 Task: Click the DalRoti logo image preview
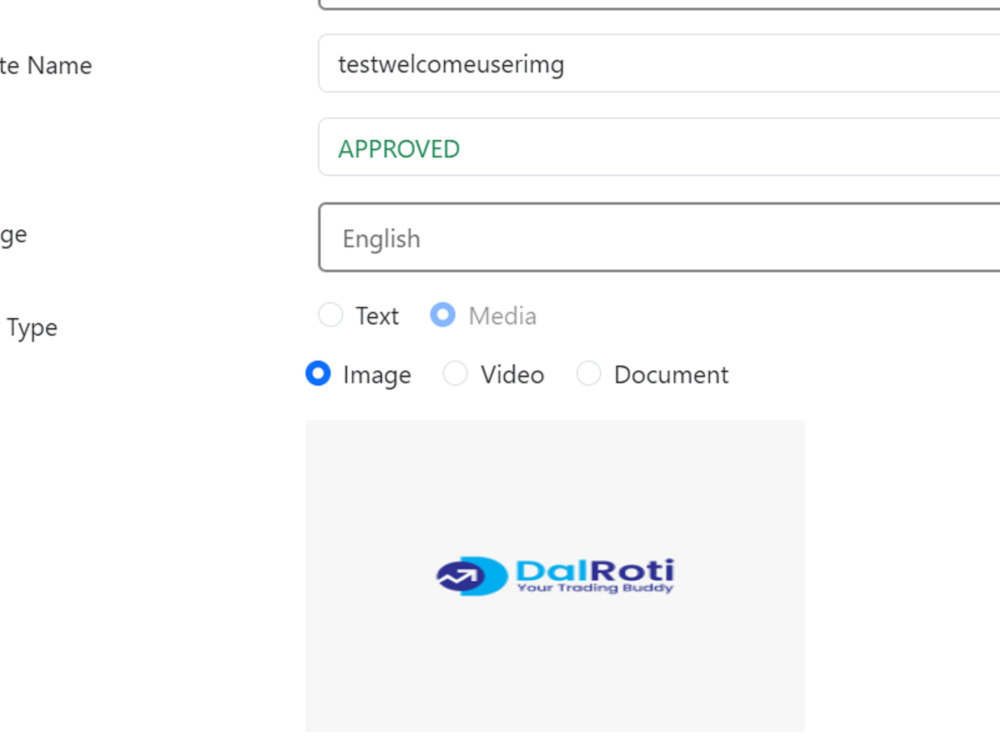point(555,576)
